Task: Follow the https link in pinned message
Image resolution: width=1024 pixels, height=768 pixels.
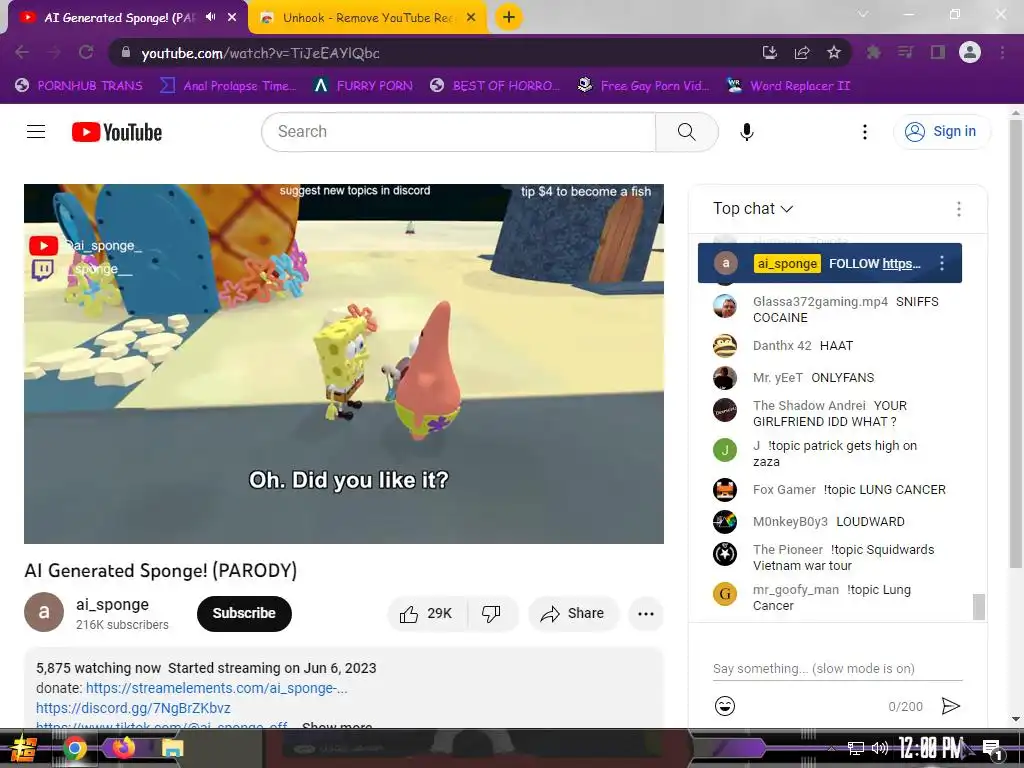Action: pyautogui.click(x=901, y=263)
